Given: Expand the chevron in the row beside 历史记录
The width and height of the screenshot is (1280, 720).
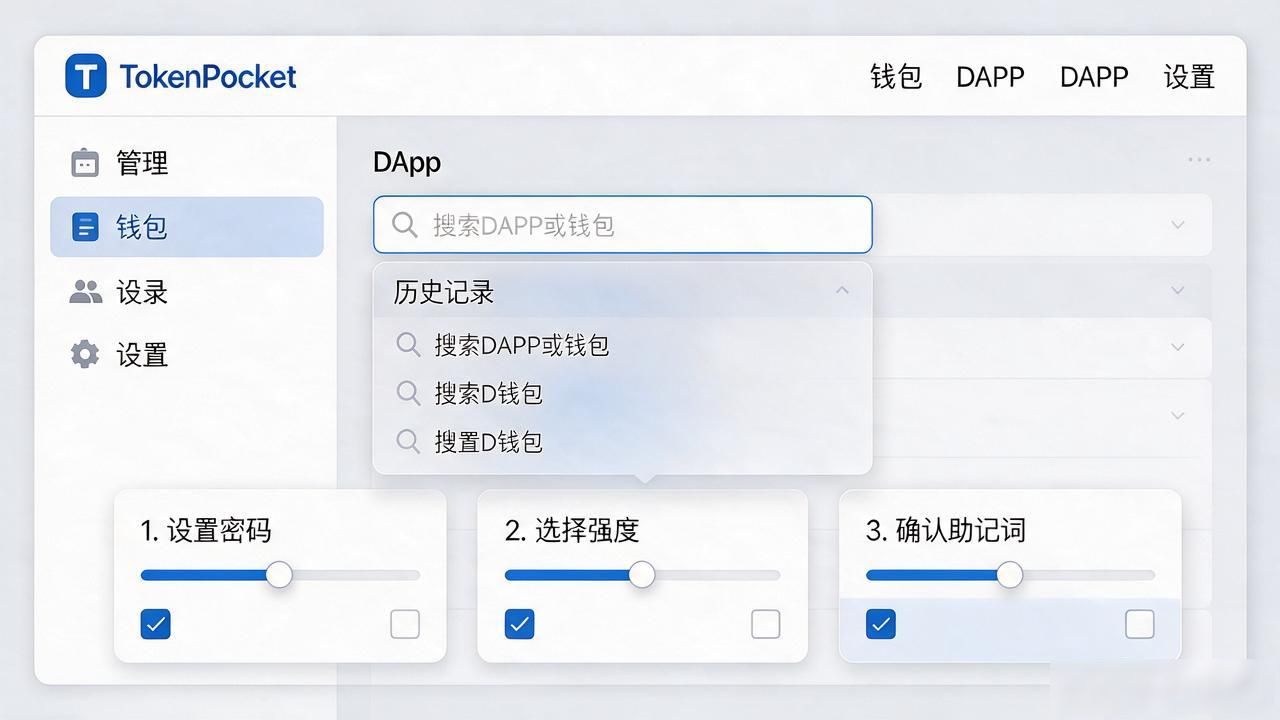Looking at the screenshot, I should [x=1178, y=291].
